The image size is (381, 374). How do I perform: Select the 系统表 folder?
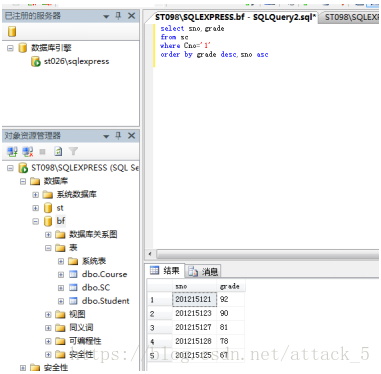tap(94, 261)
